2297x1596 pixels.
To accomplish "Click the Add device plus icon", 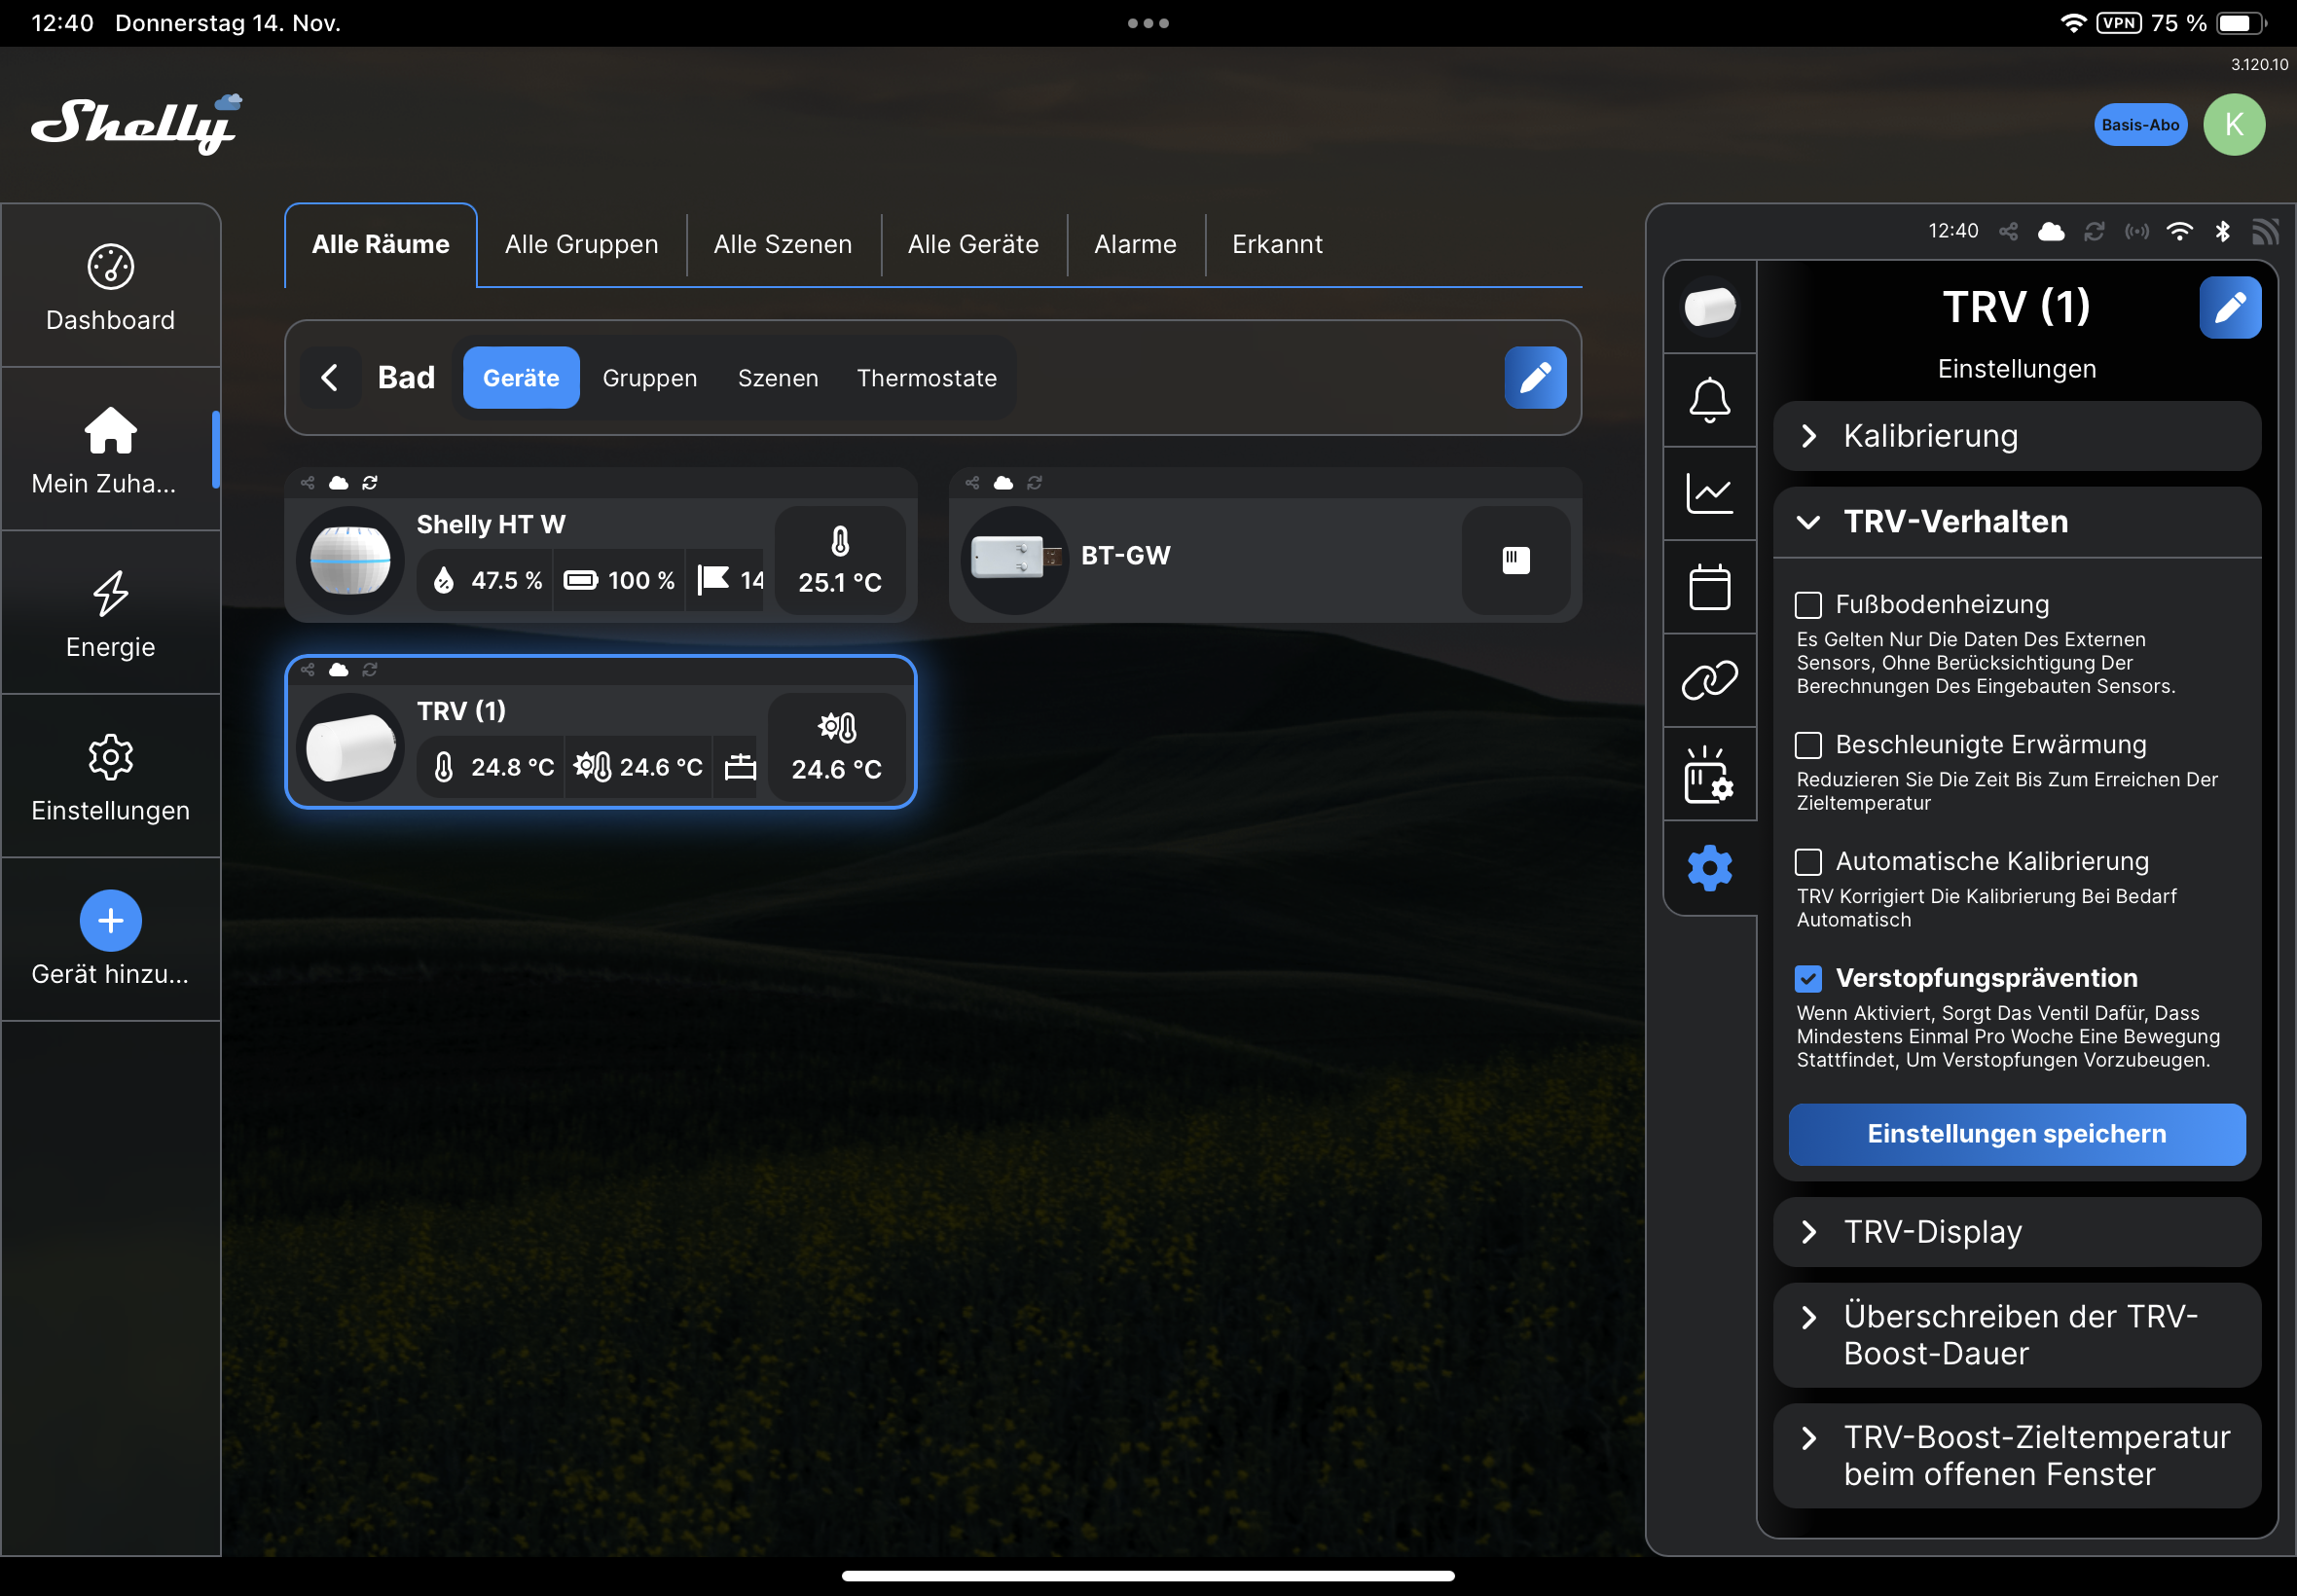I will (110, 920).
